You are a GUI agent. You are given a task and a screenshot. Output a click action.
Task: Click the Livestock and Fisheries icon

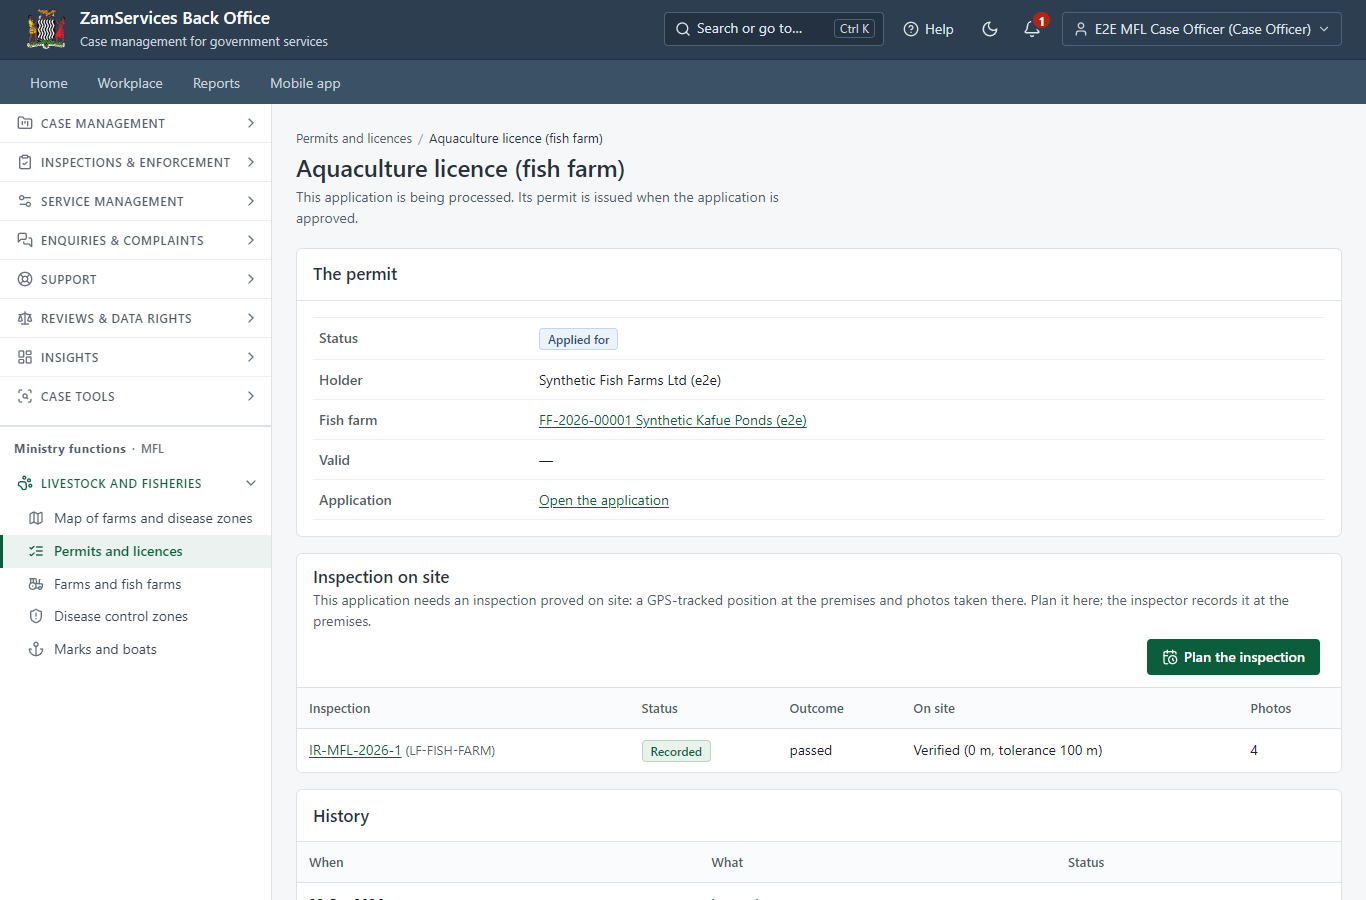[x=25, y=483]
